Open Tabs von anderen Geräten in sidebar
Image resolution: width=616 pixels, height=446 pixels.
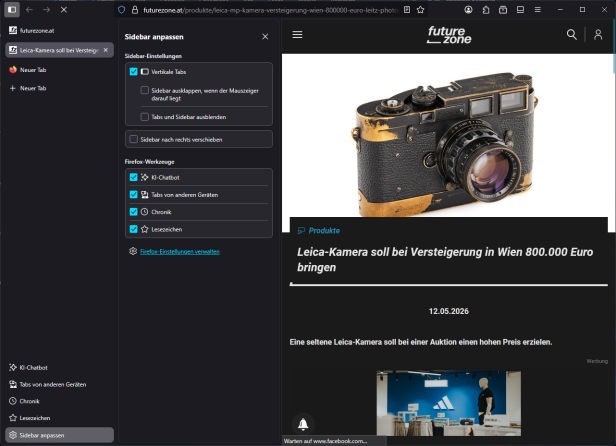[x=59, y=384]
